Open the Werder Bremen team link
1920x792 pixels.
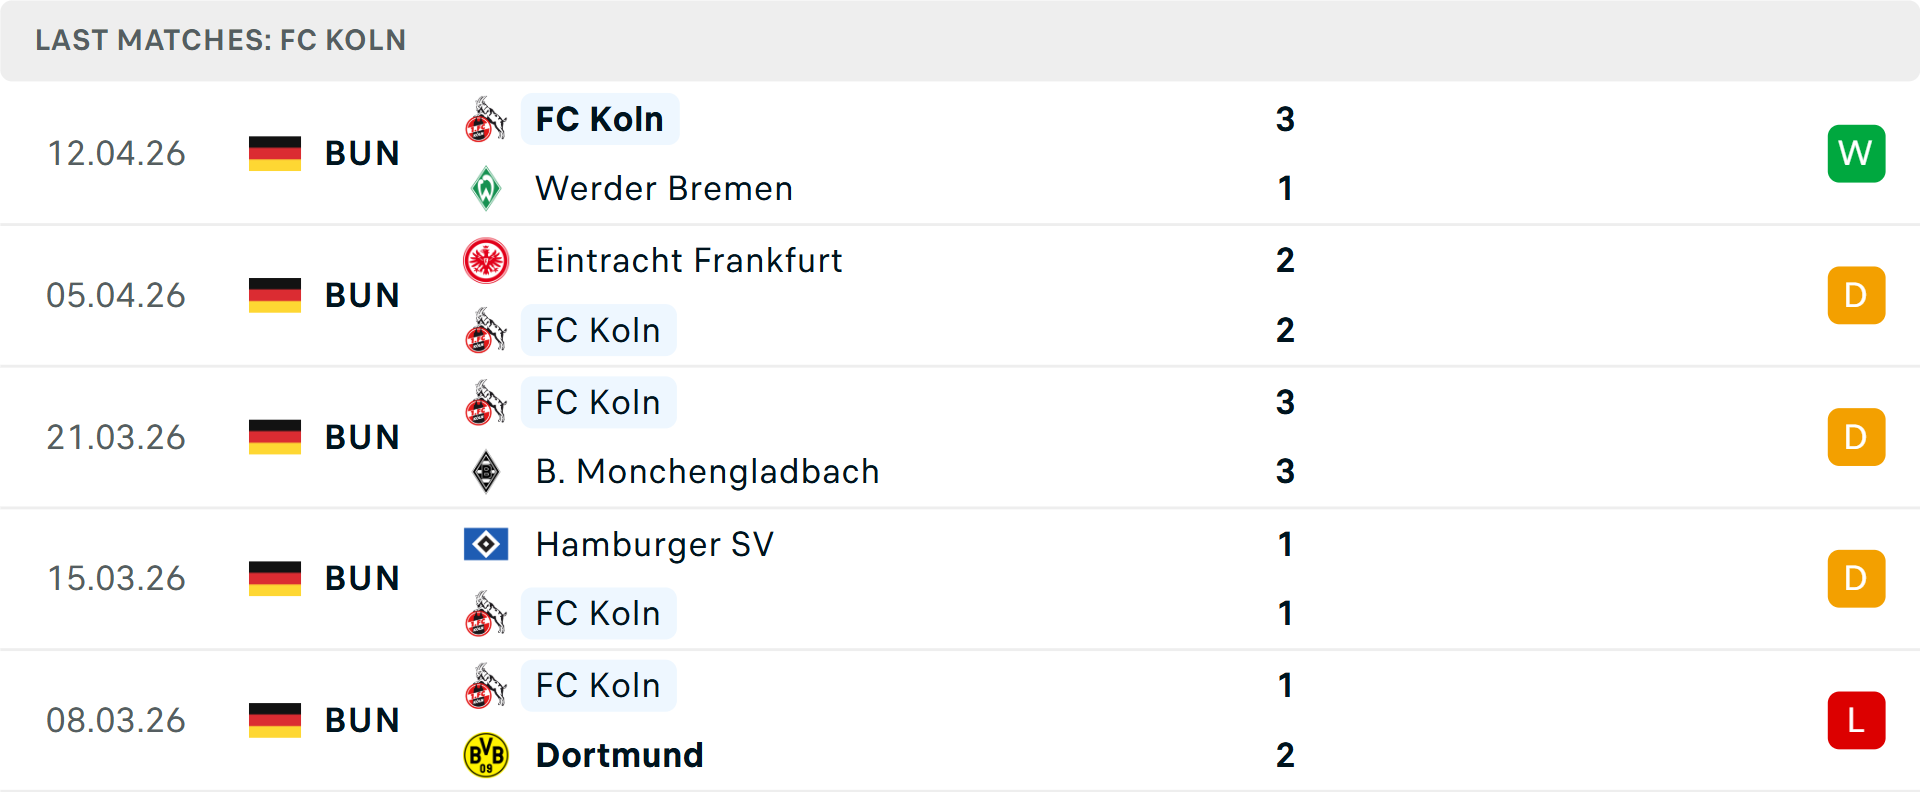point(664,188)
